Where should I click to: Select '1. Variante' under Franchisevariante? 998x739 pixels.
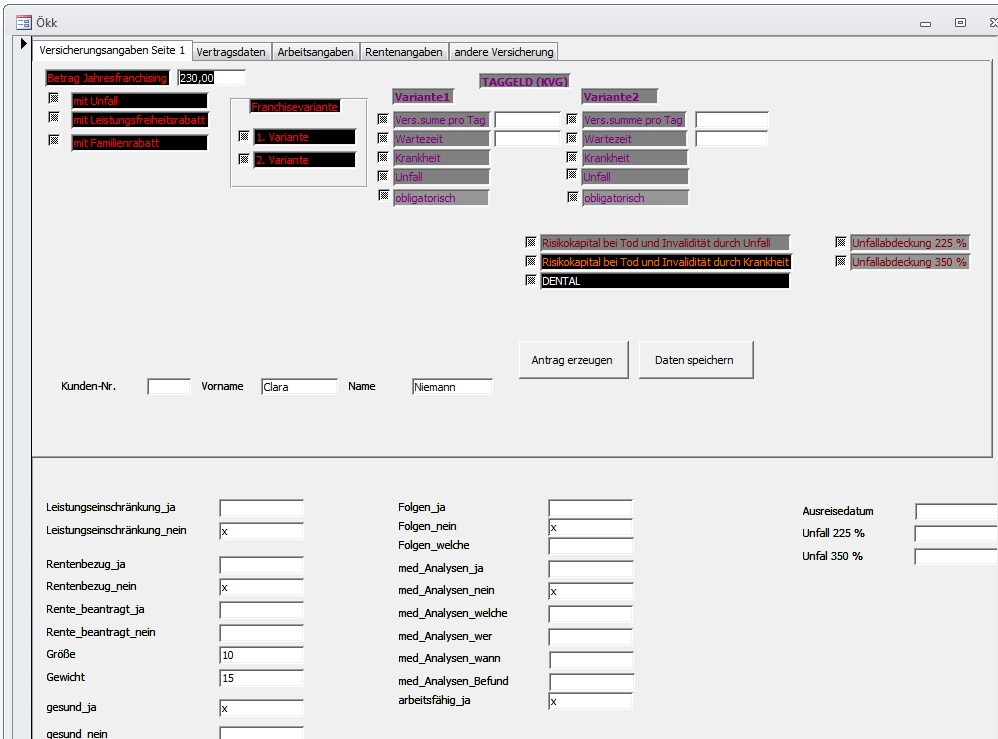click(243, 136)
